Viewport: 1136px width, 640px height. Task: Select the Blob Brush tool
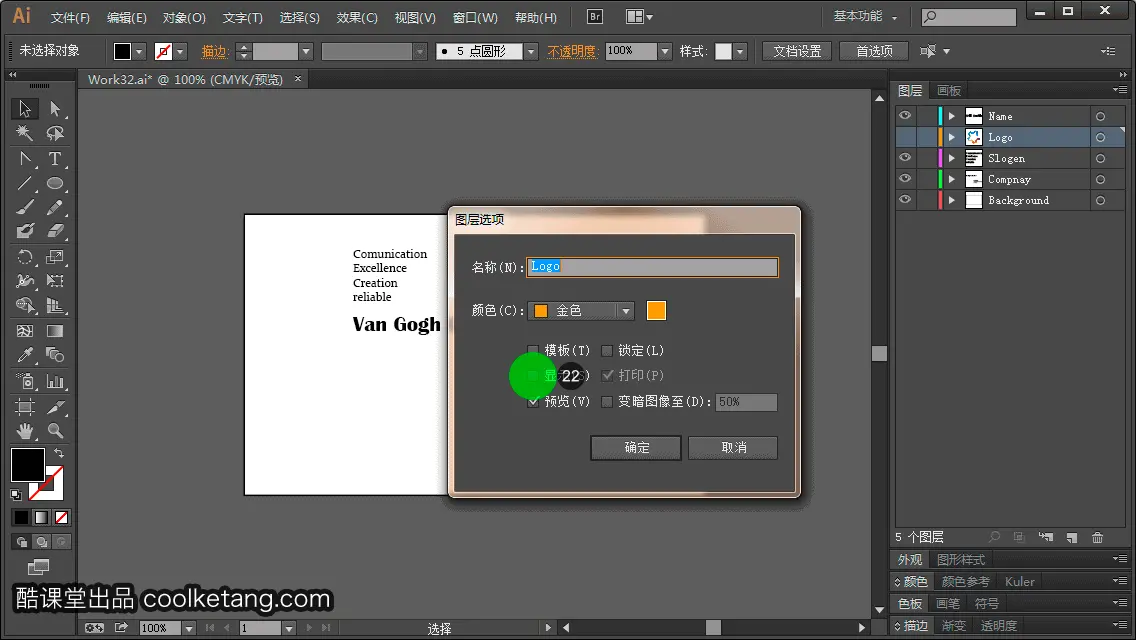pos(25,232)
